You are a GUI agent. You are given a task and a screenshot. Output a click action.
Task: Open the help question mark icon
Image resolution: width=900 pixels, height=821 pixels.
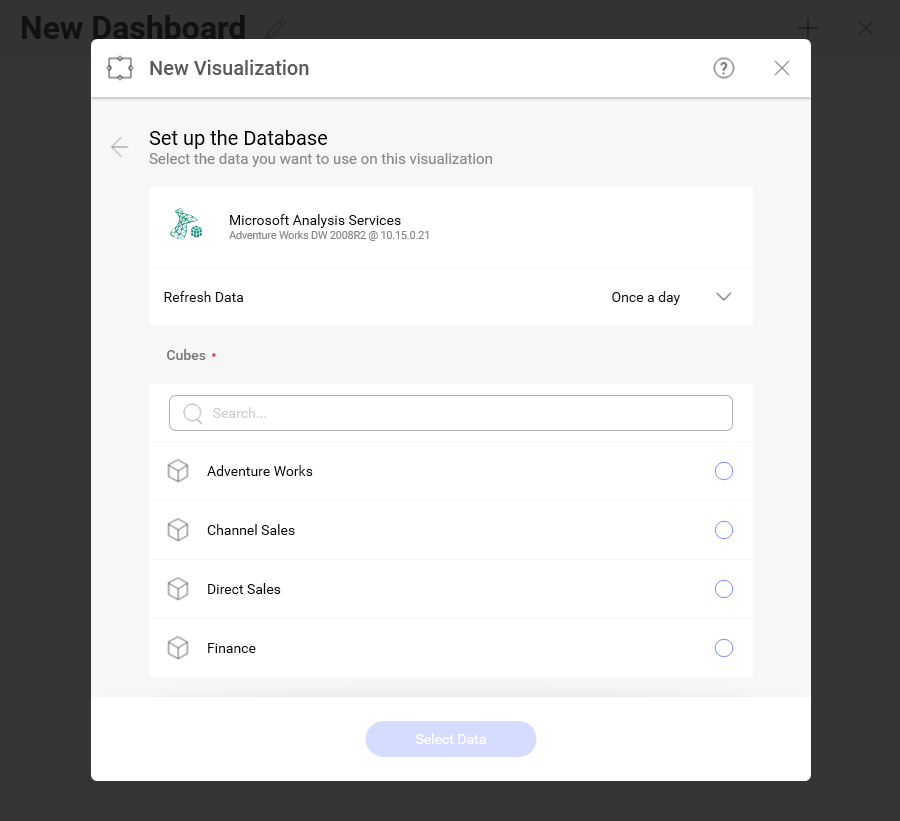click(723, 68)
